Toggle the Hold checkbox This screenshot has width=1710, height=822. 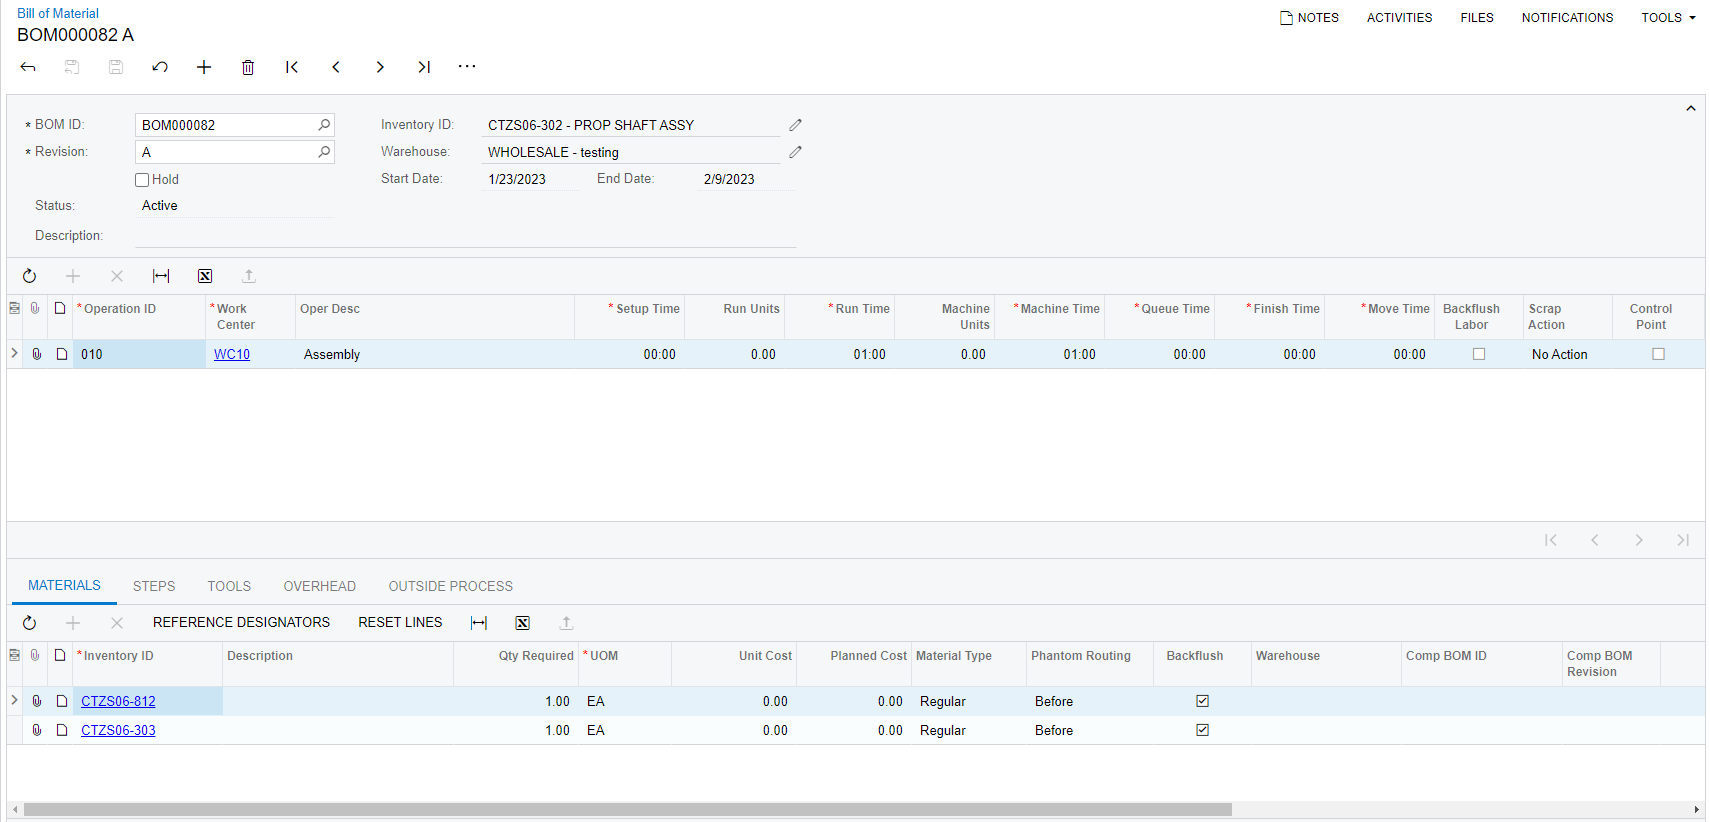(x=142, y=180)
